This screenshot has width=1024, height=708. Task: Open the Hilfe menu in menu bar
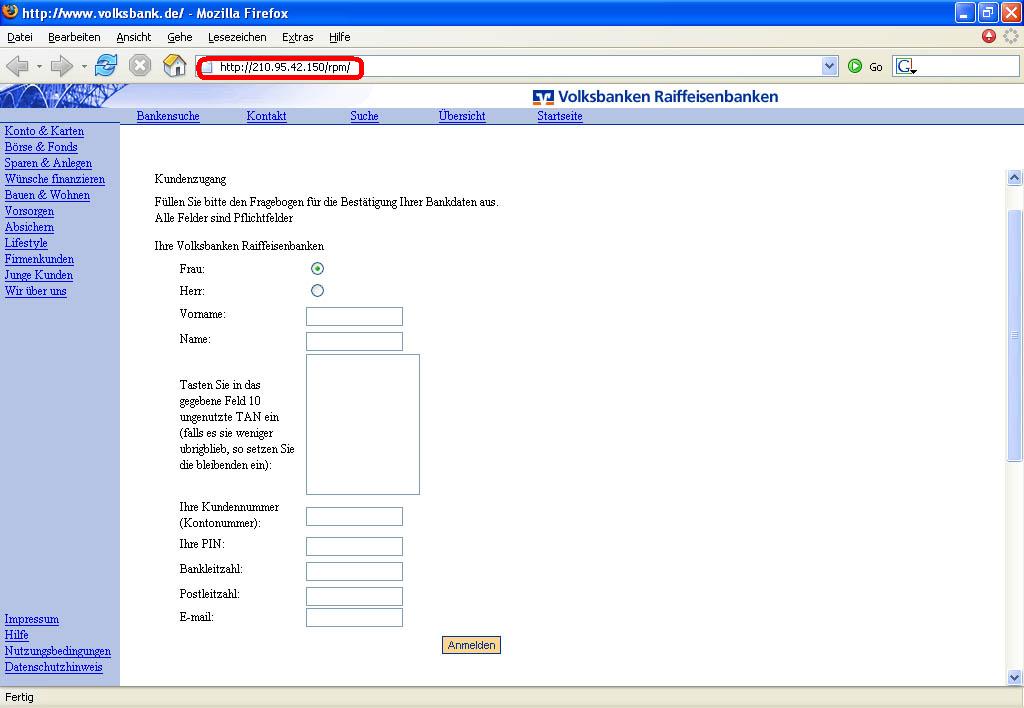point(340,37)
